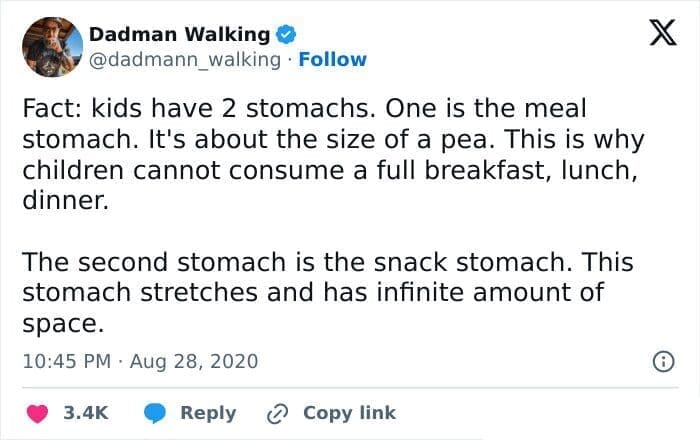The width and height of the screenshot is (700, 440).
Task: Click the word 'dinner.' in the tweet
Action: (x=56, y=199)
